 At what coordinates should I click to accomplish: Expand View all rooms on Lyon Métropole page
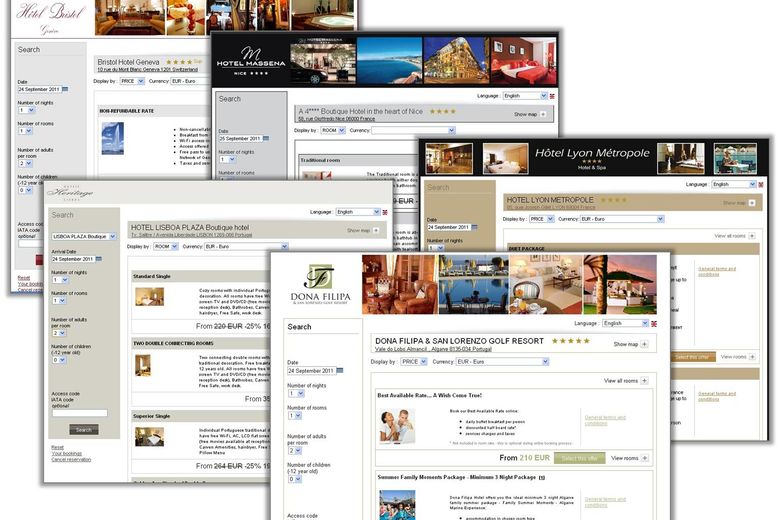pos(752,236)
